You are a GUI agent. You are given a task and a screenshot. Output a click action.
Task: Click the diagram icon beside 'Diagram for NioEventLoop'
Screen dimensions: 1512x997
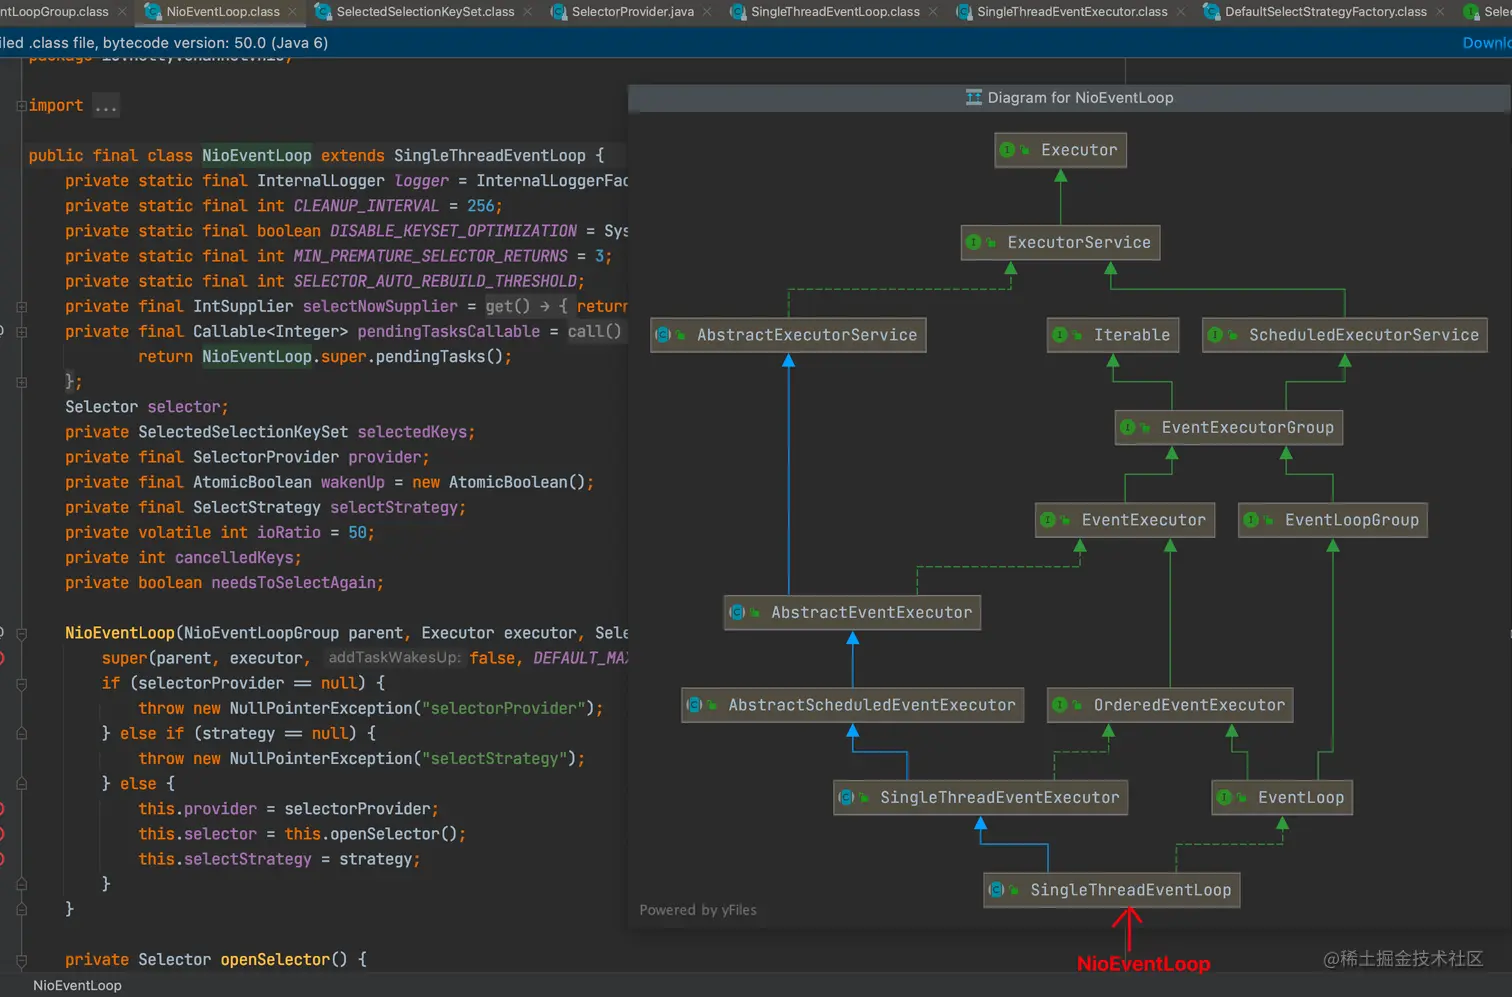coord(973,97)
